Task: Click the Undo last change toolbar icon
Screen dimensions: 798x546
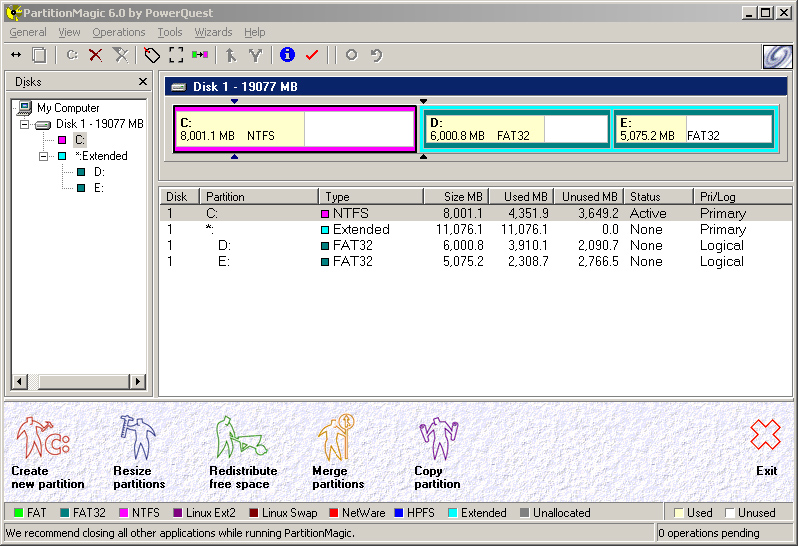Action: point(376,55)
